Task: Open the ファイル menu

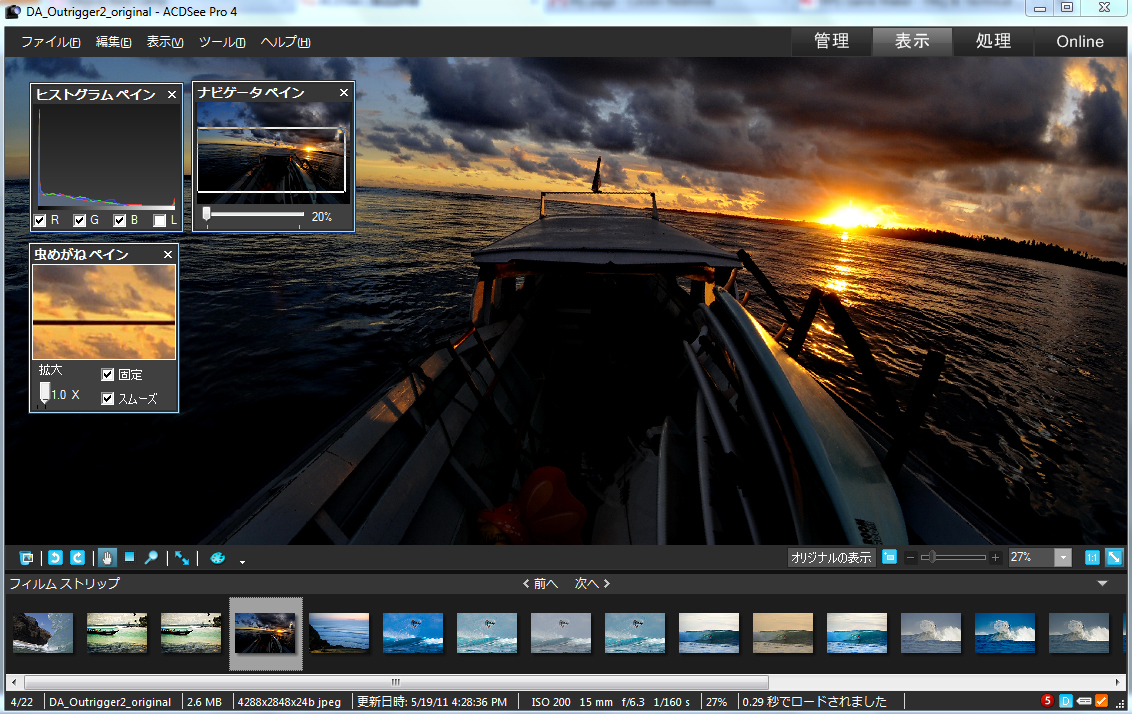Action: 51,42
